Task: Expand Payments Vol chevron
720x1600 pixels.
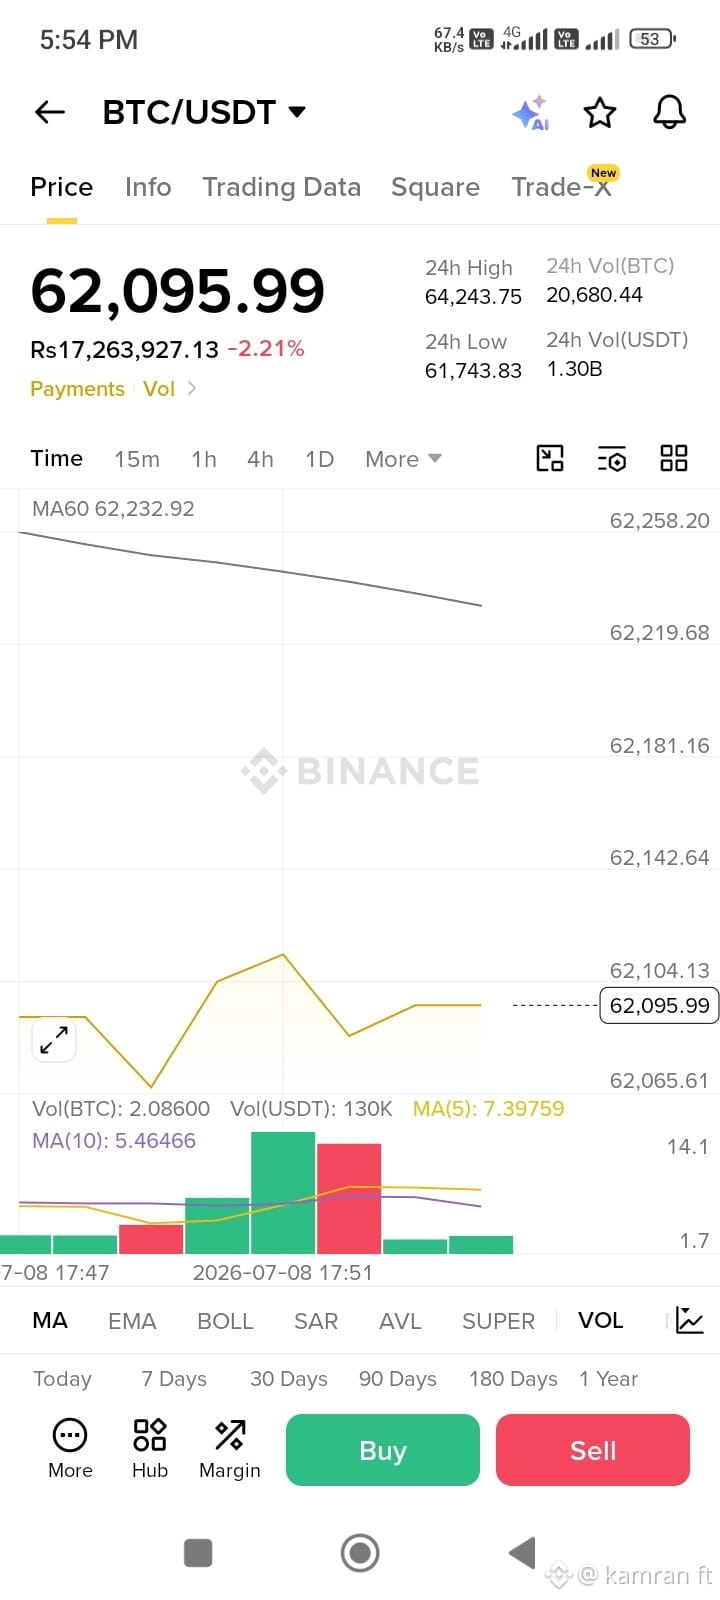Action: click(191, 388)
